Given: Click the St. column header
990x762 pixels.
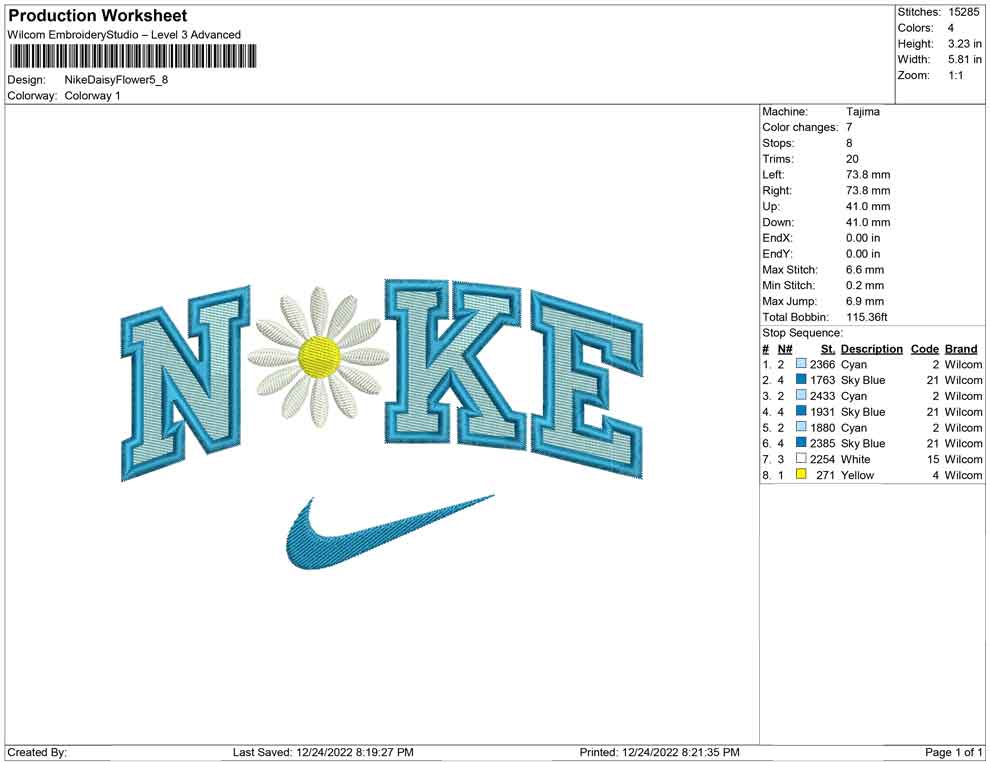Looking at the screenshot, I should 827,349.
